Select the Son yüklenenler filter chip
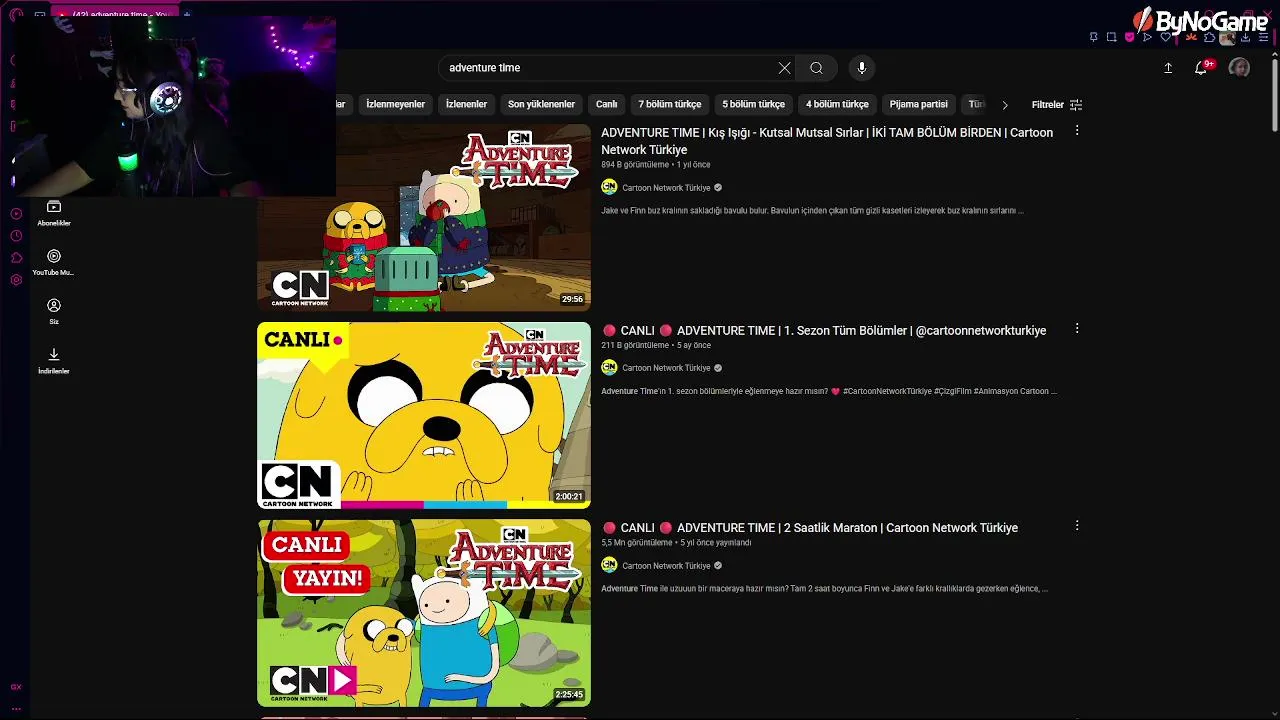 point(541,104)
